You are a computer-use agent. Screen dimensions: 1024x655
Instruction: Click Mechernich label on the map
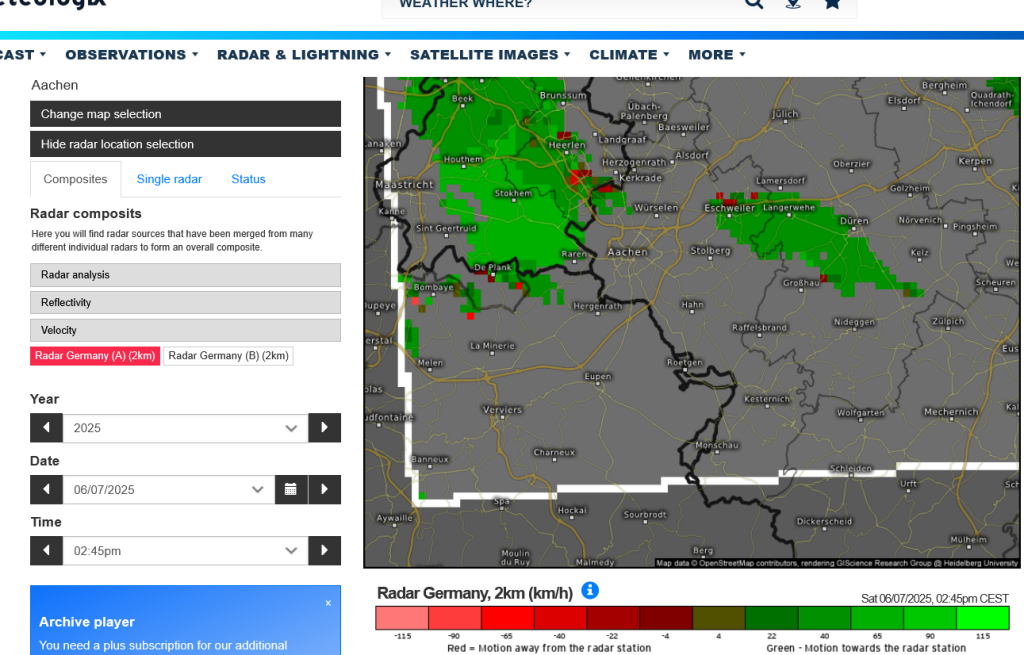tap(951, 412)
